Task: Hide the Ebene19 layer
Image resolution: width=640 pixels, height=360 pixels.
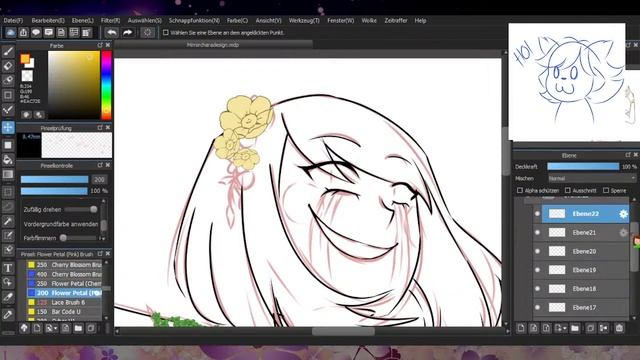Action: (538, 270)
